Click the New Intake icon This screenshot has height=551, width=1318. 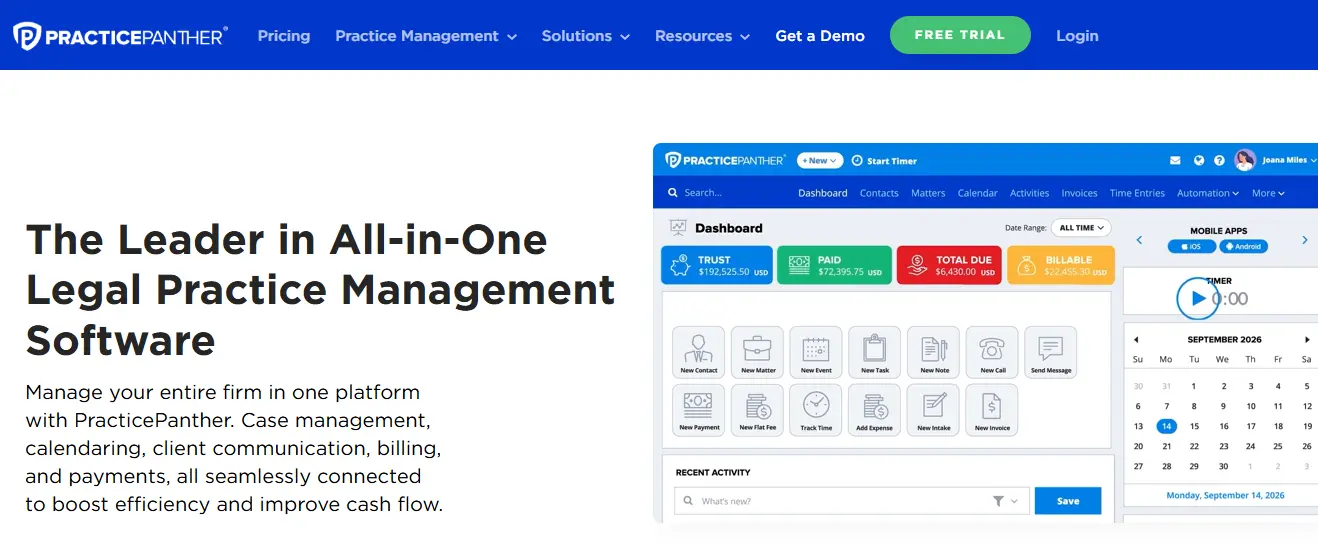coord(934,410)
